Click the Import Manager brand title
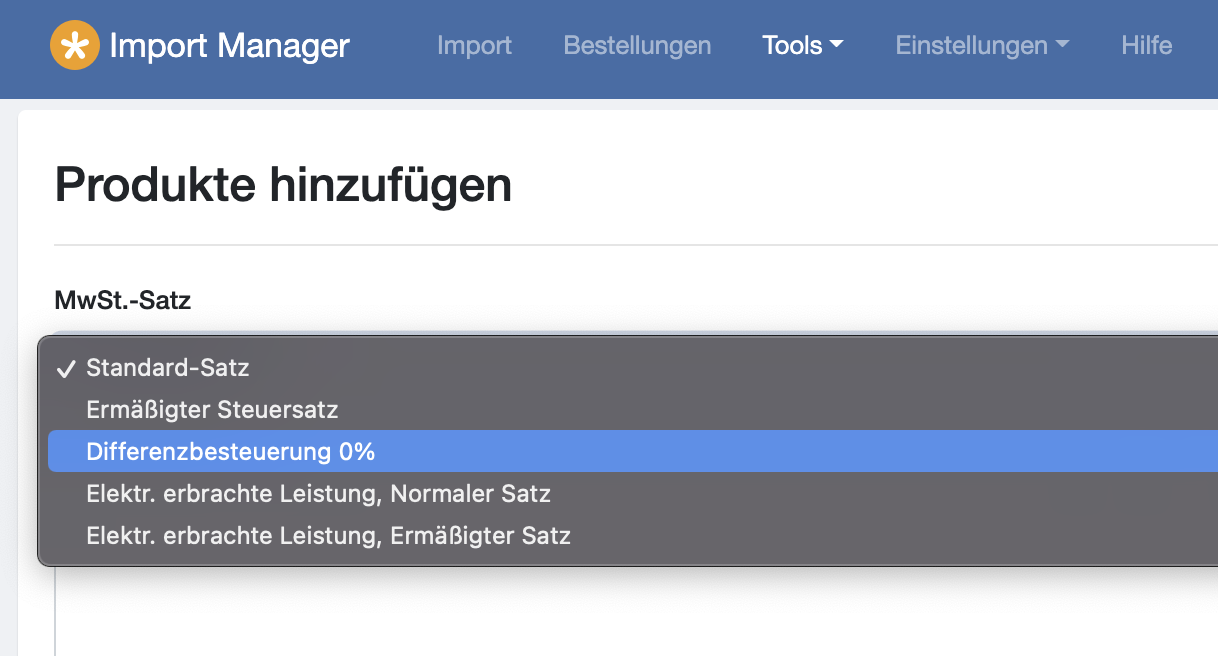Viewport: 1218px width, 656px height. point(229,45)
